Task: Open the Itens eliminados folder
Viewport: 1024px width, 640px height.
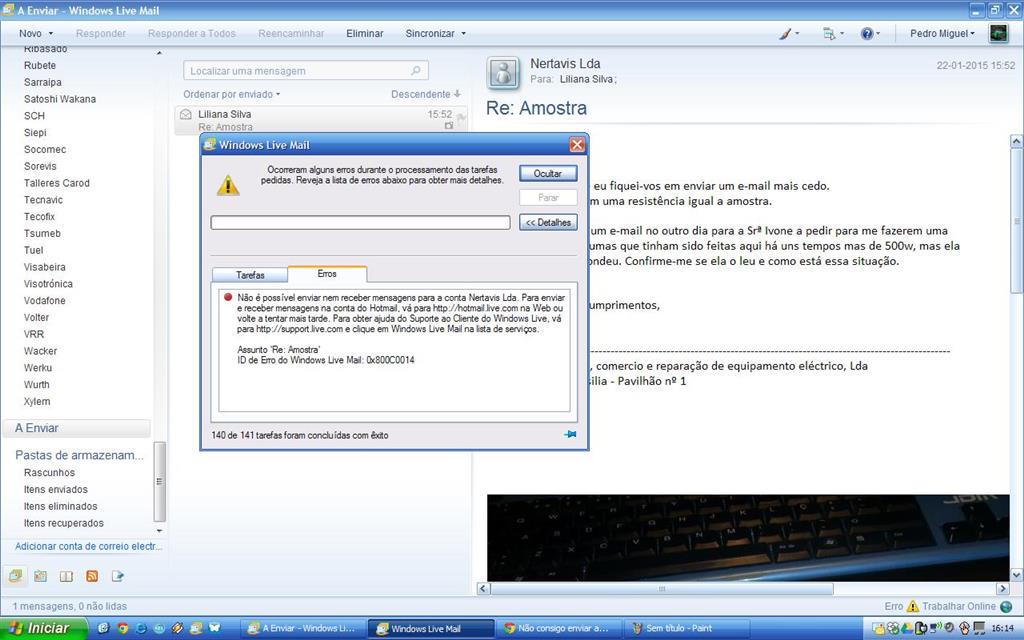Action: click(x=60, y=506)
